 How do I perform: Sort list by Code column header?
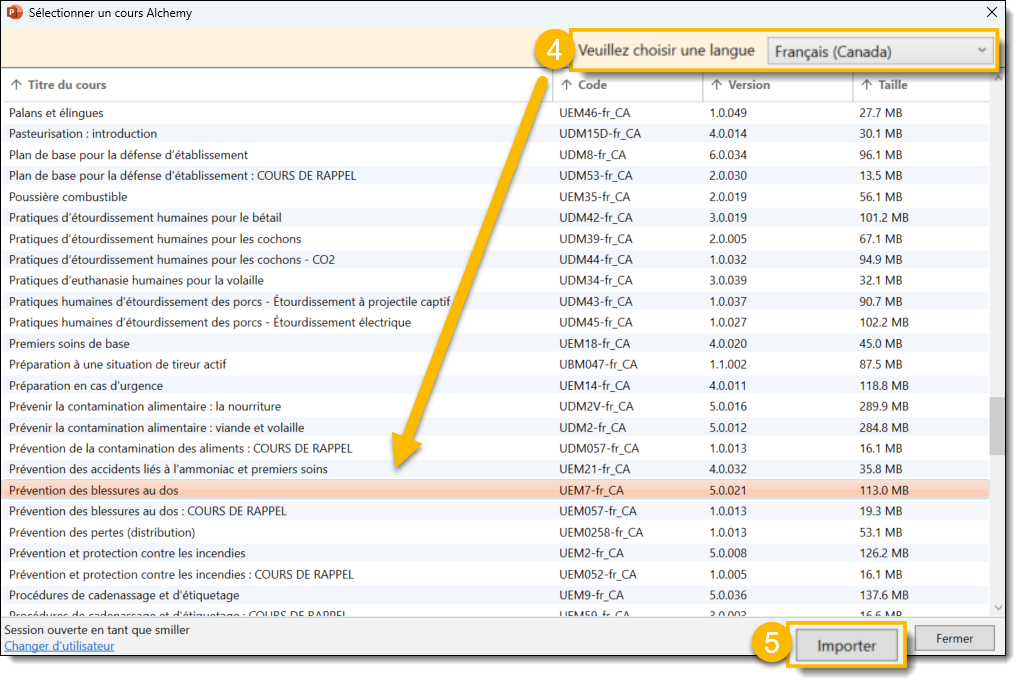pos(592,85)
